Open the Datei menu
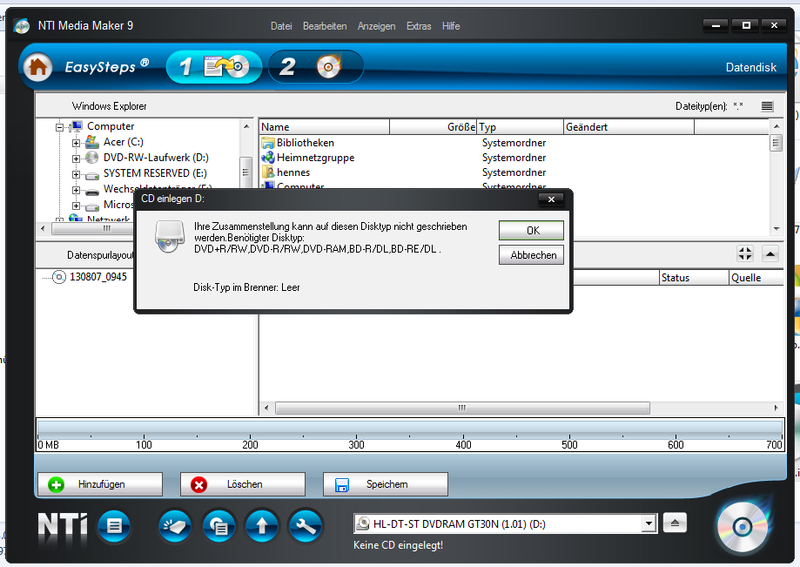Screen dimensions: 800x567 coord(281,26)
